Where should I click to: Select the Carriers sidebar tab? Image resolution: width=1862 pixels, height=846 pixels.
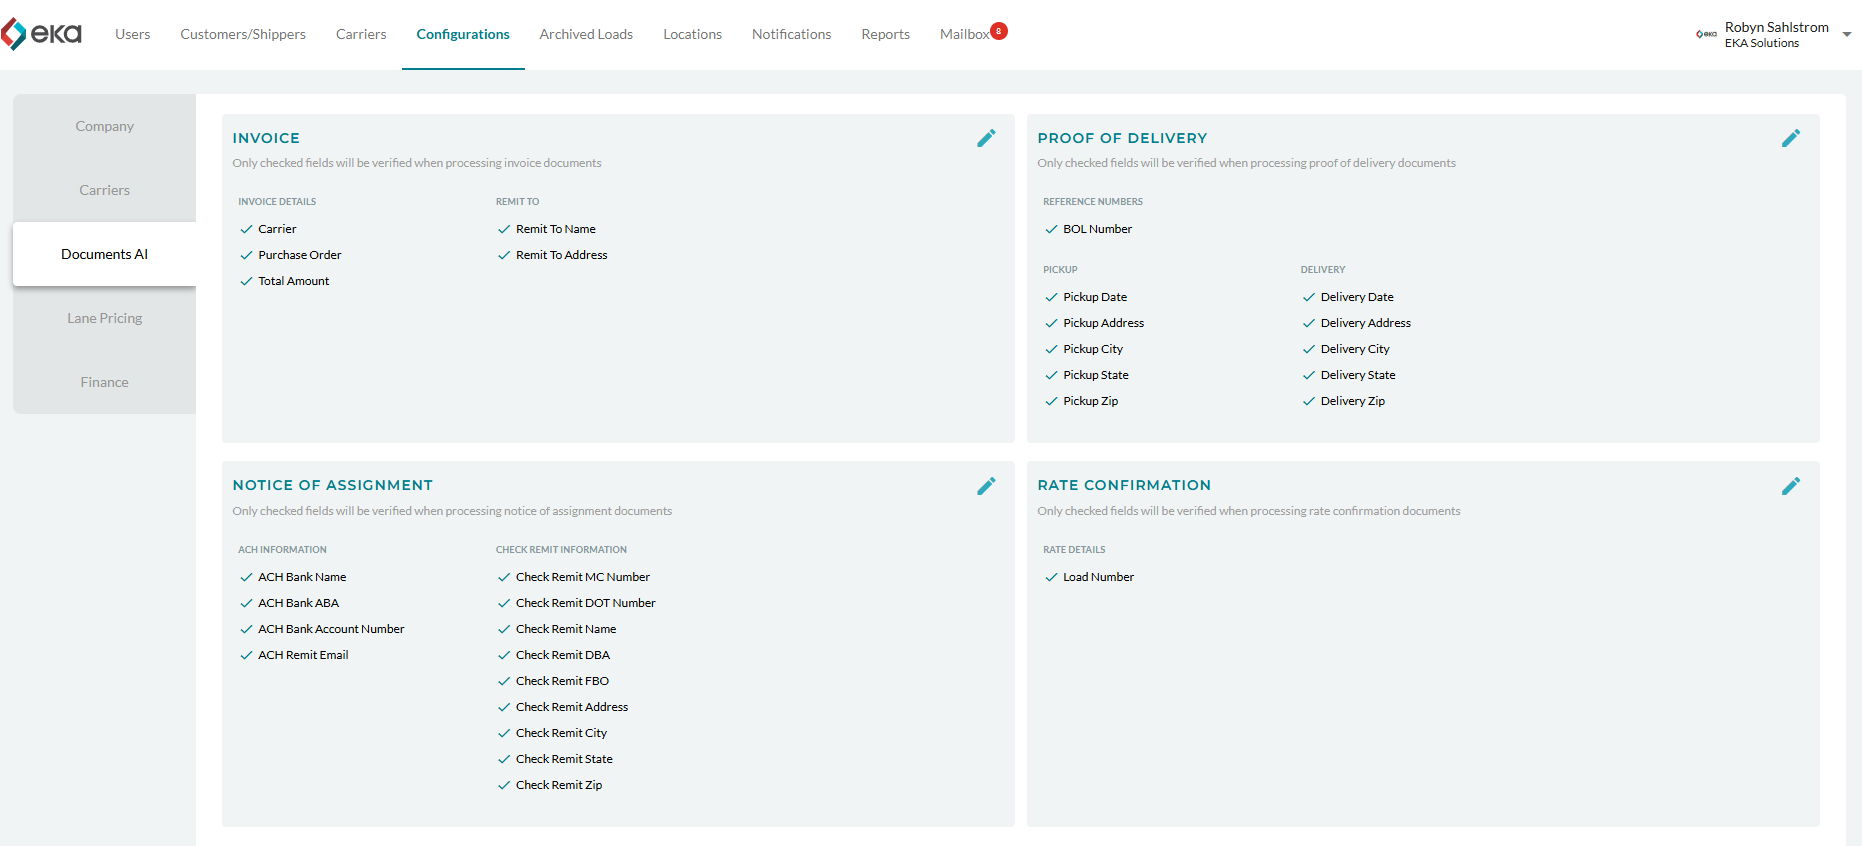pyautogui.click(x=104, y=190)
